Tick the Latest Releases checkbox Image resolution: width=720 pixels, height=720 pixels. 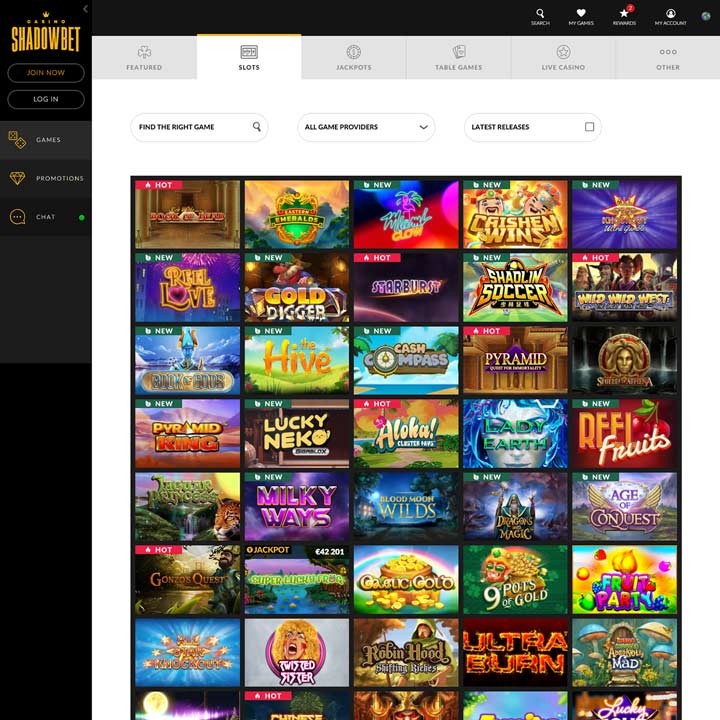590,127
